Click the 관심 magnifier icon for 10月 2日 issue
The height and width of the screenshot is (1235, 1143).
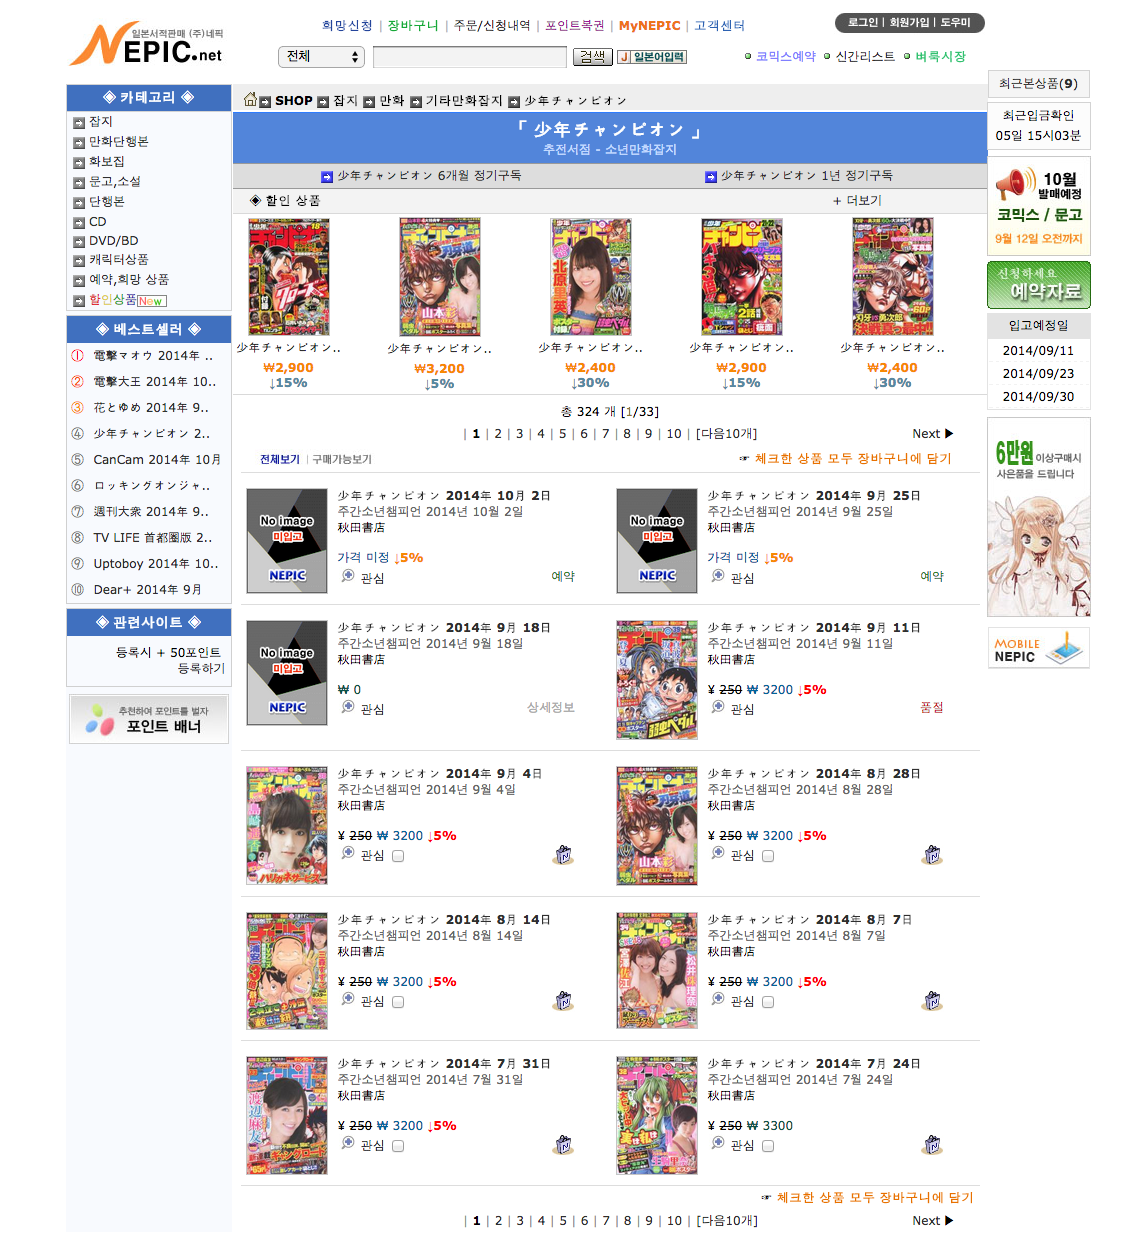(348, 576)
